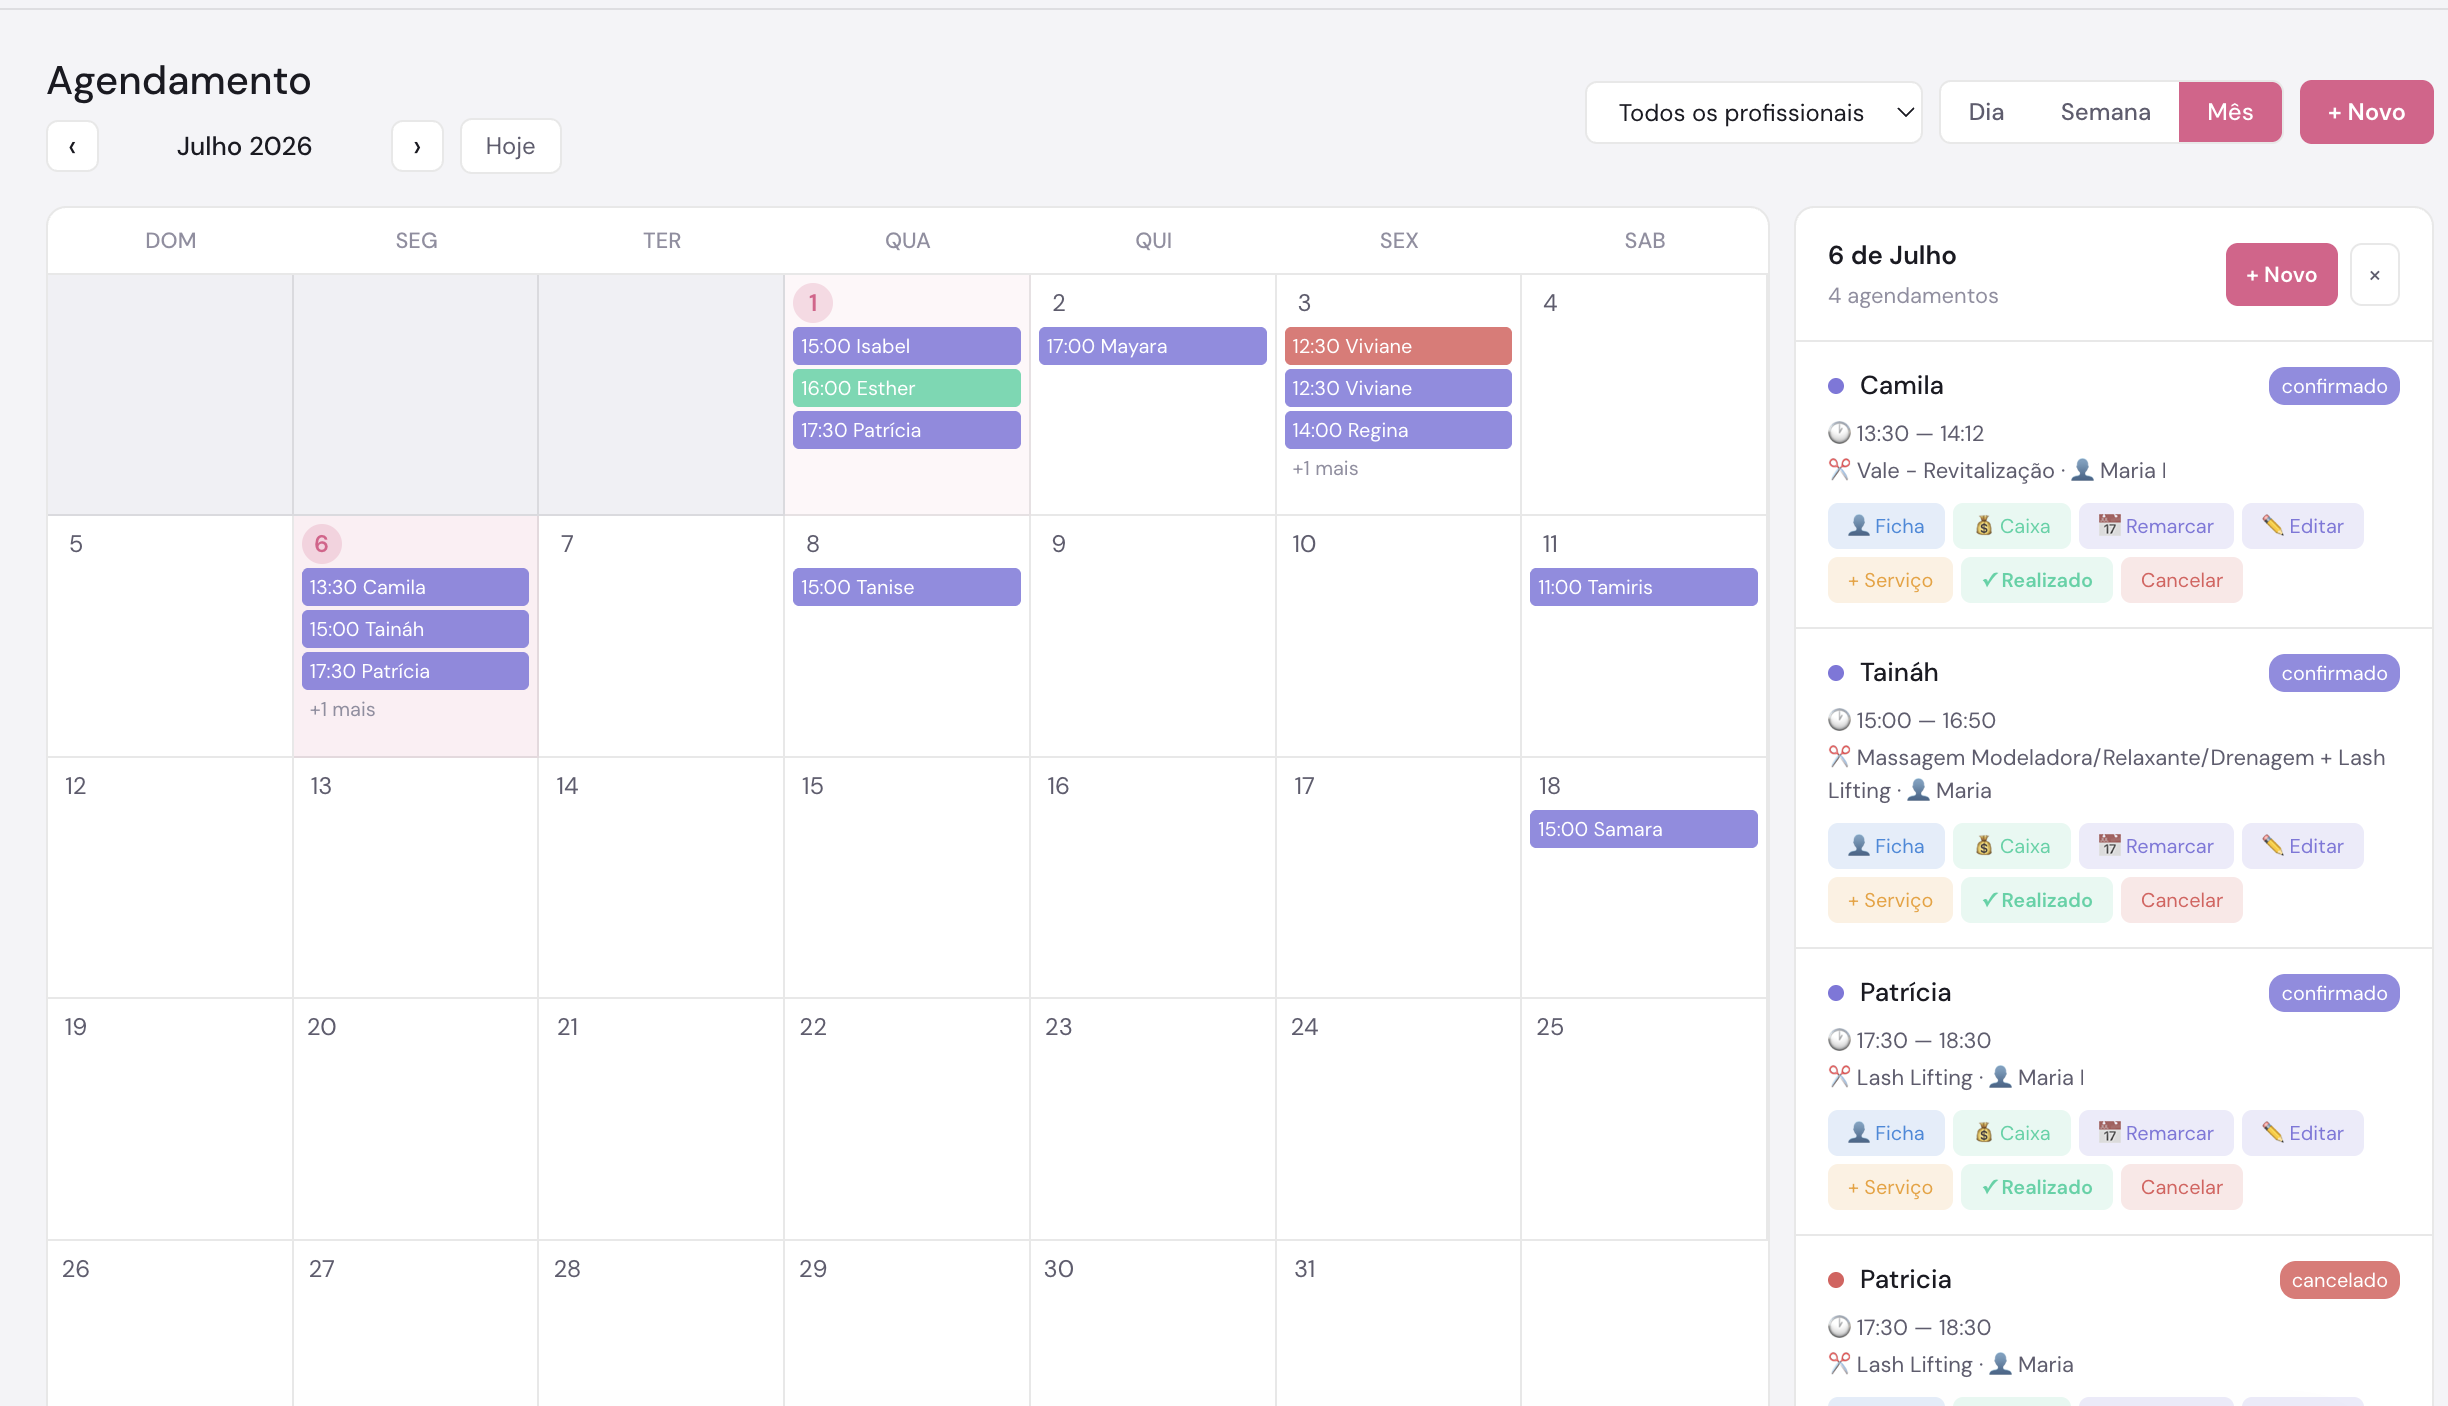Click Remarcar for confirmed Patrícia appointment
This screenshot has width=2448, height=1406.
pyautogui.click(x=2156, y=1133)
